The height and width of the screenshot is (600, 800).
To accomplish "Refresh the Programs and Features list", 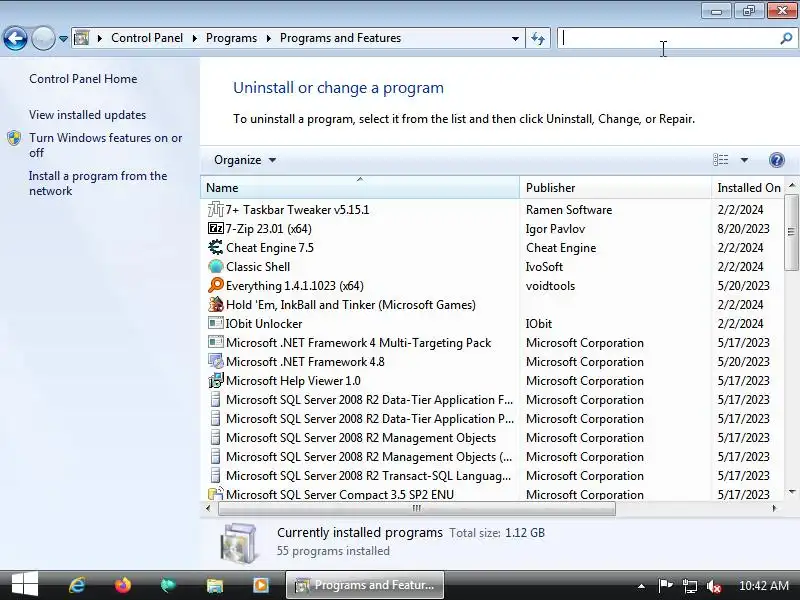I will 538,38.
